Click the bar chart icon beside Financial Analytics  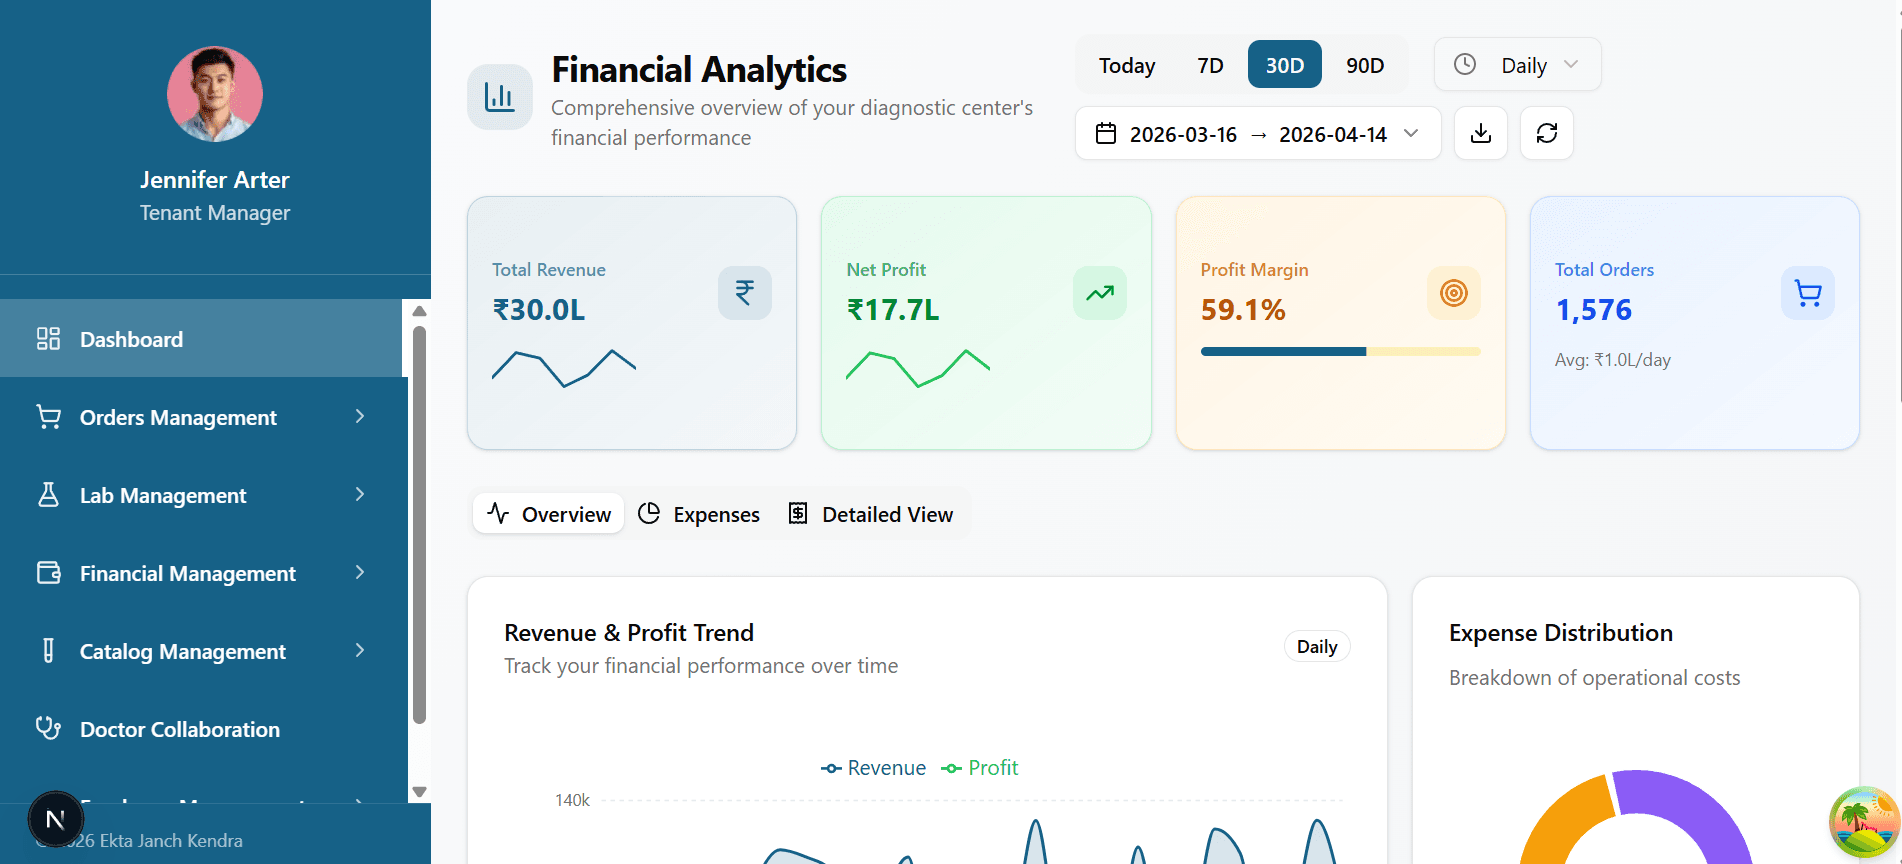click(x=499, y=97)
